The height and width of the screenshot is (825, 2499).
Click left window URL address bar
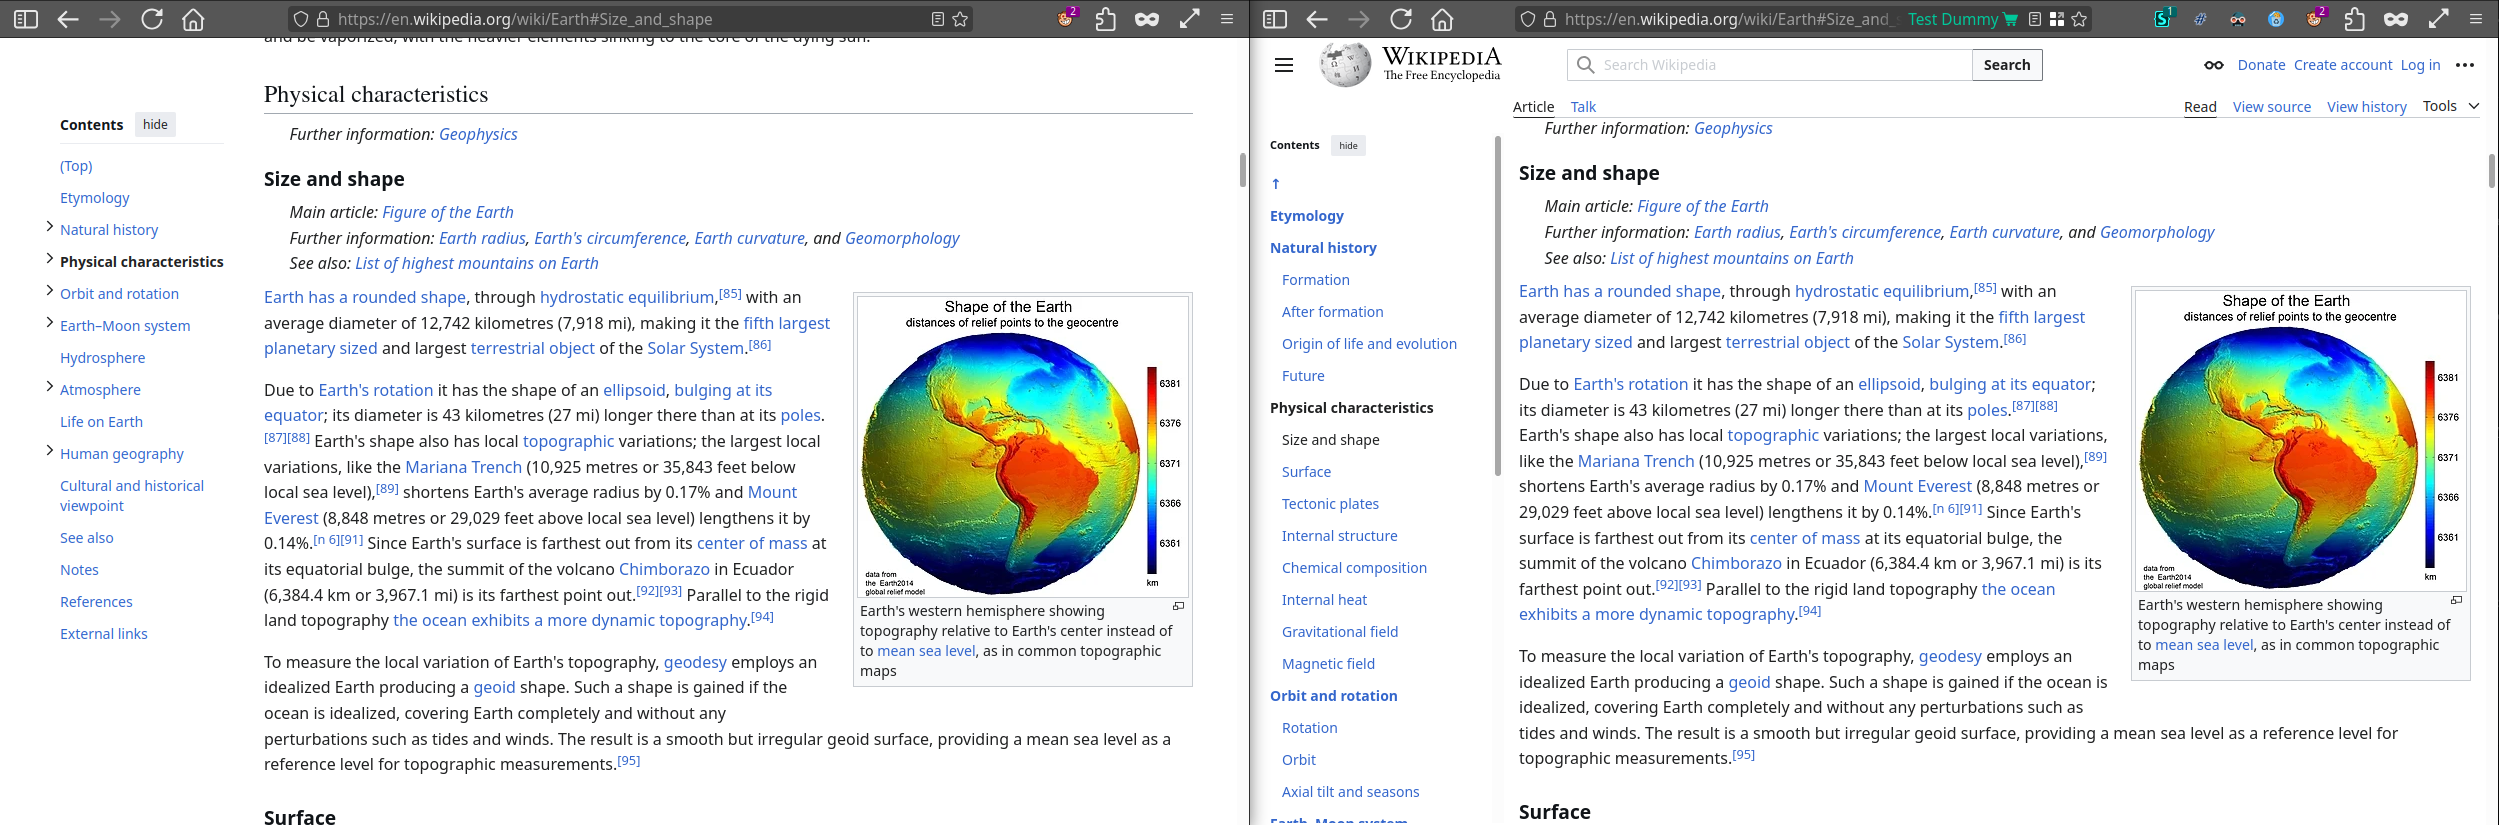tap(630, 19)
